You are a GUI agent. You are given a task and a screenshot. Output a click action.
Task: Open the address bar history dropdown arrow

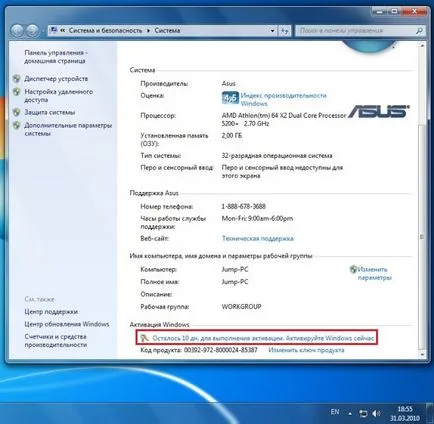272,31
